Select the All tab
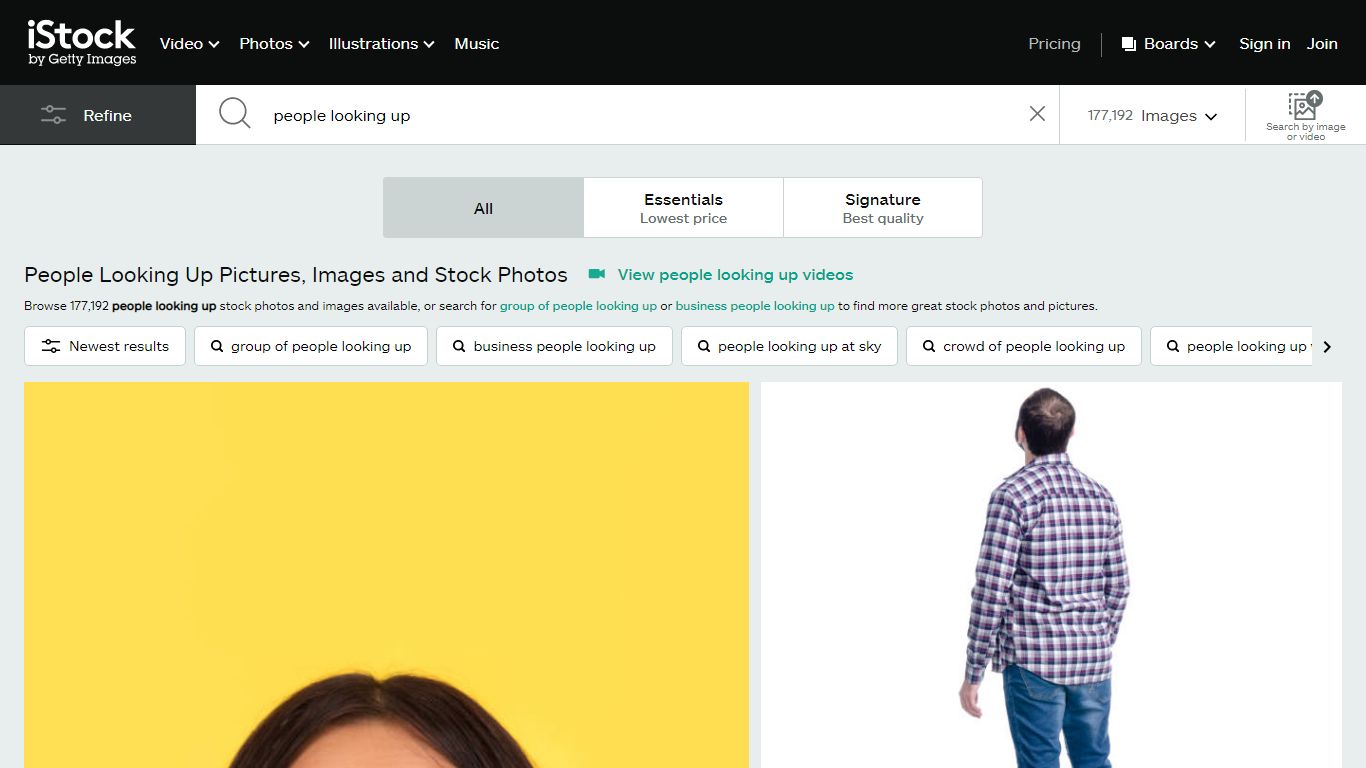This screenshot has height=768, width=1366. point(483,208)
